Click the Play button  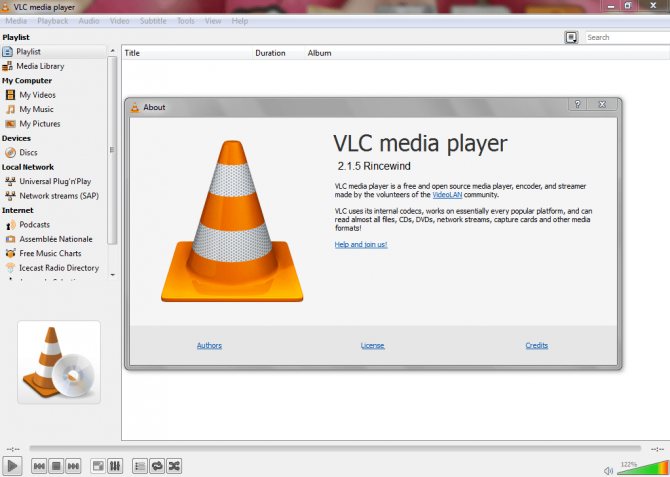12,466
